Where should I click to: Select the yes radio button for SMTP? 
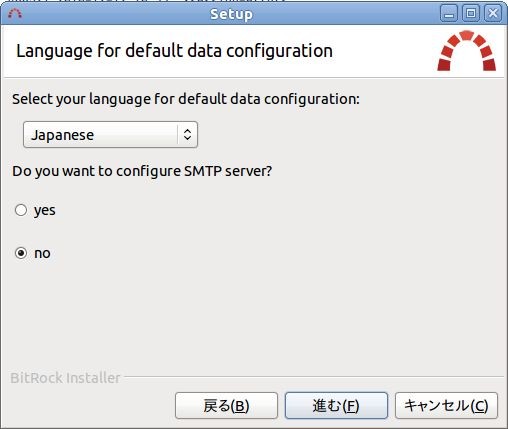(x=21, y=210)
